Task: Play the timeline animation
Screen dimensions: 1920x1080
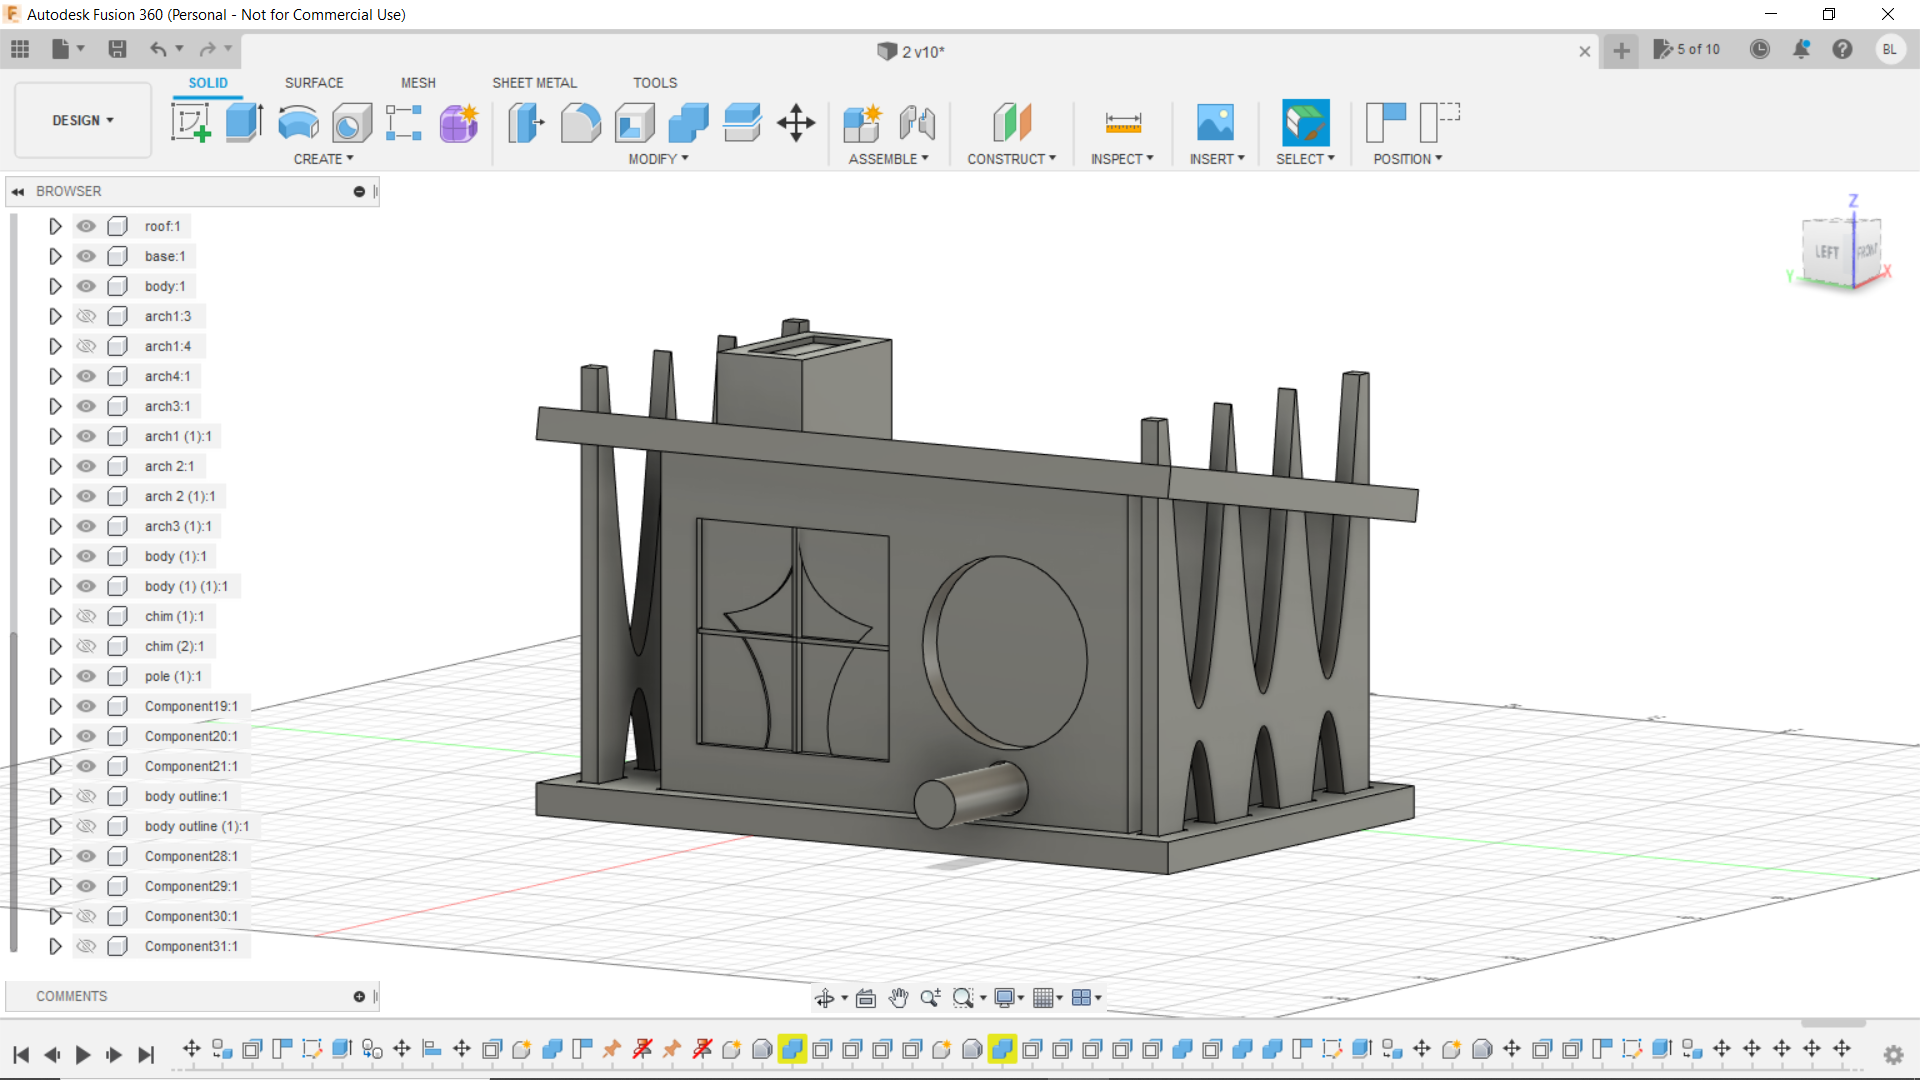Action: pyautogui.click(x=83, y=1054)
